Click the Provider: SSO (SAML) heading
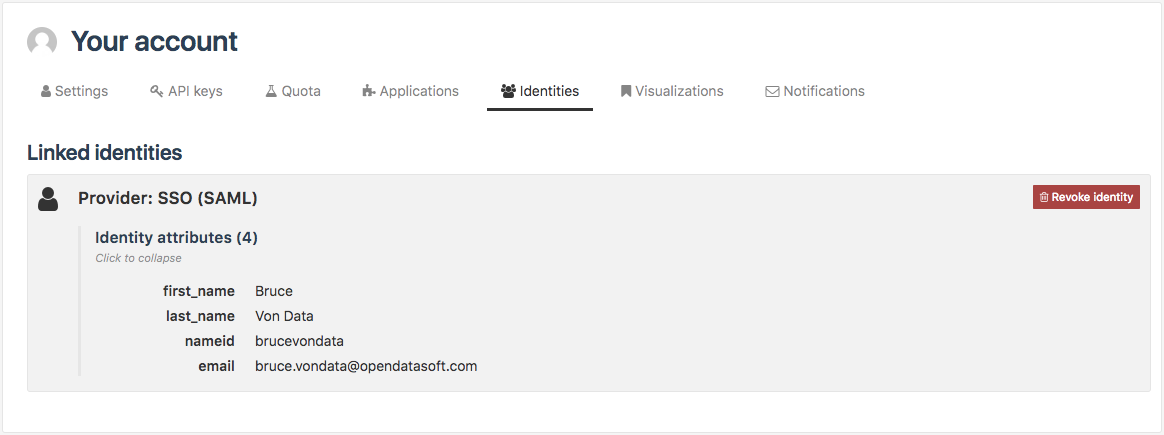The image size is (1164, 435). tap(168, 199)
